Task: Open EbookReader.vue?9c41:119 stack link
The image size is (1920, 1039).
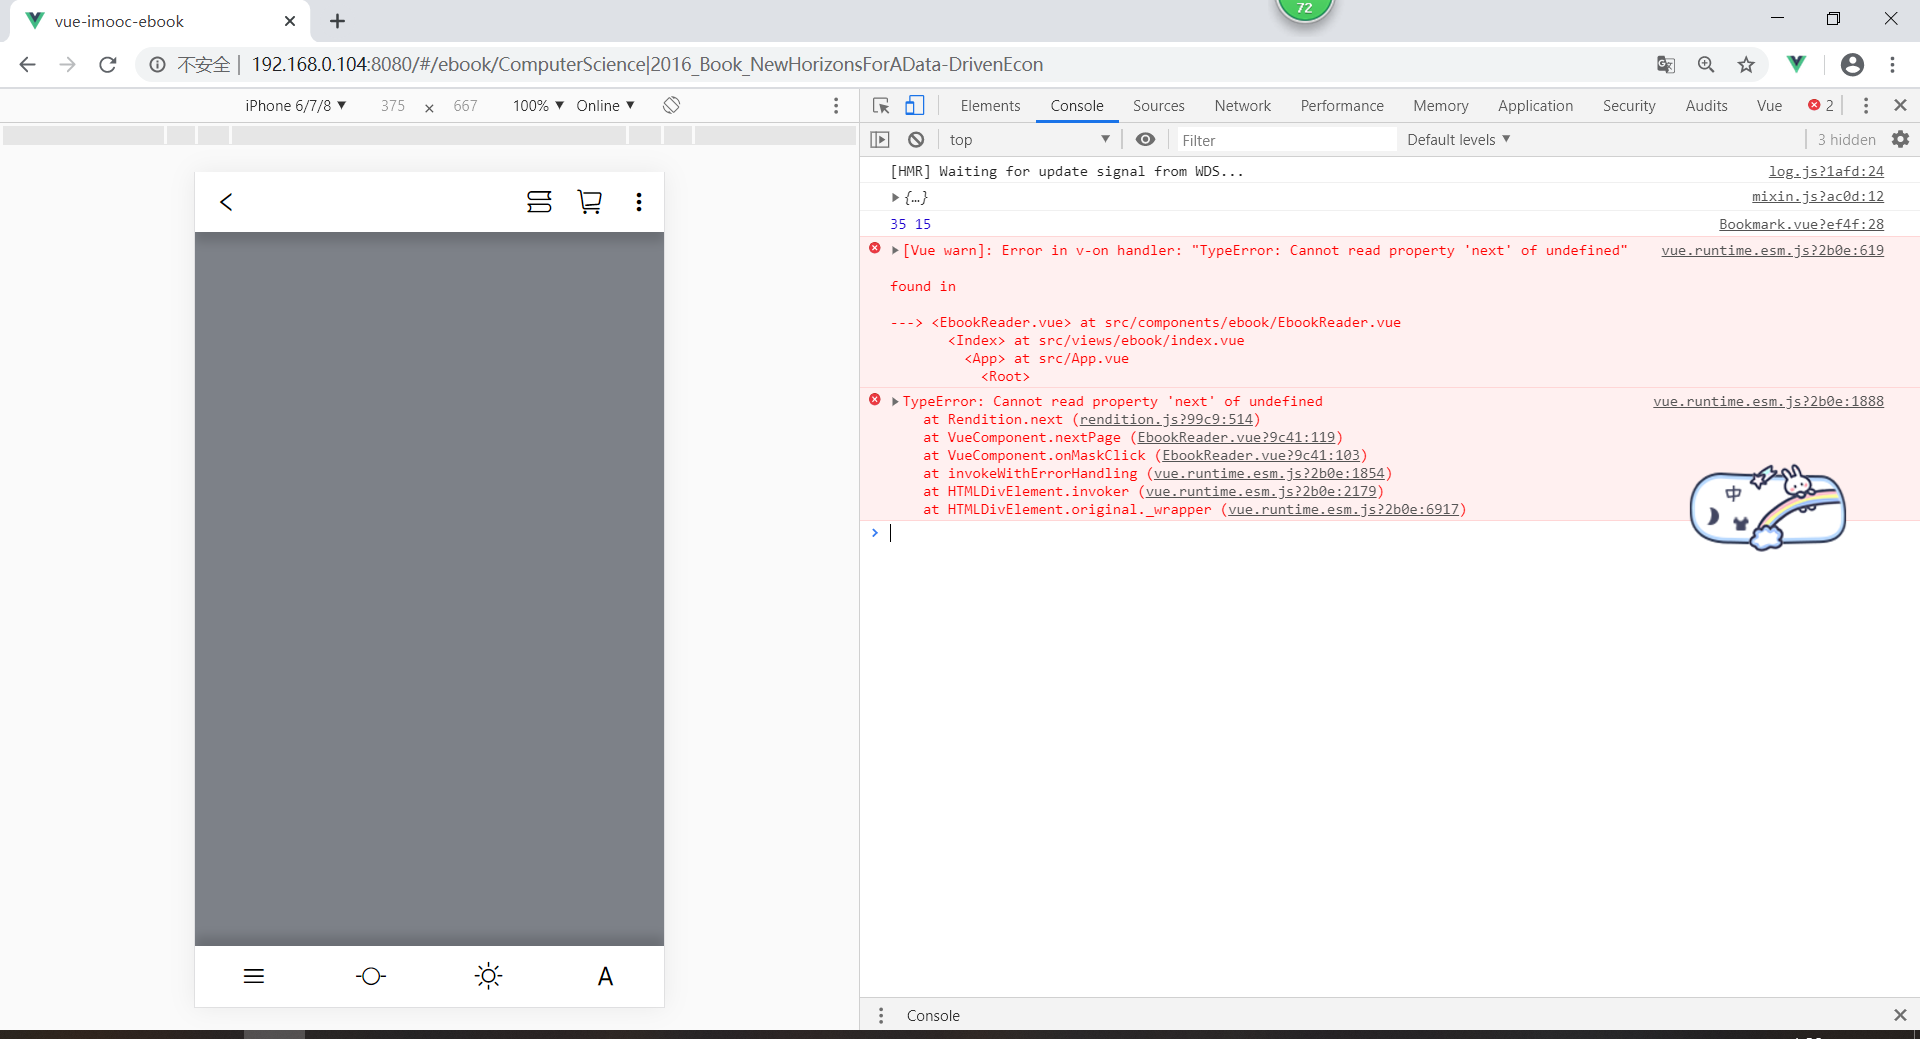Action: [1236, 437]
